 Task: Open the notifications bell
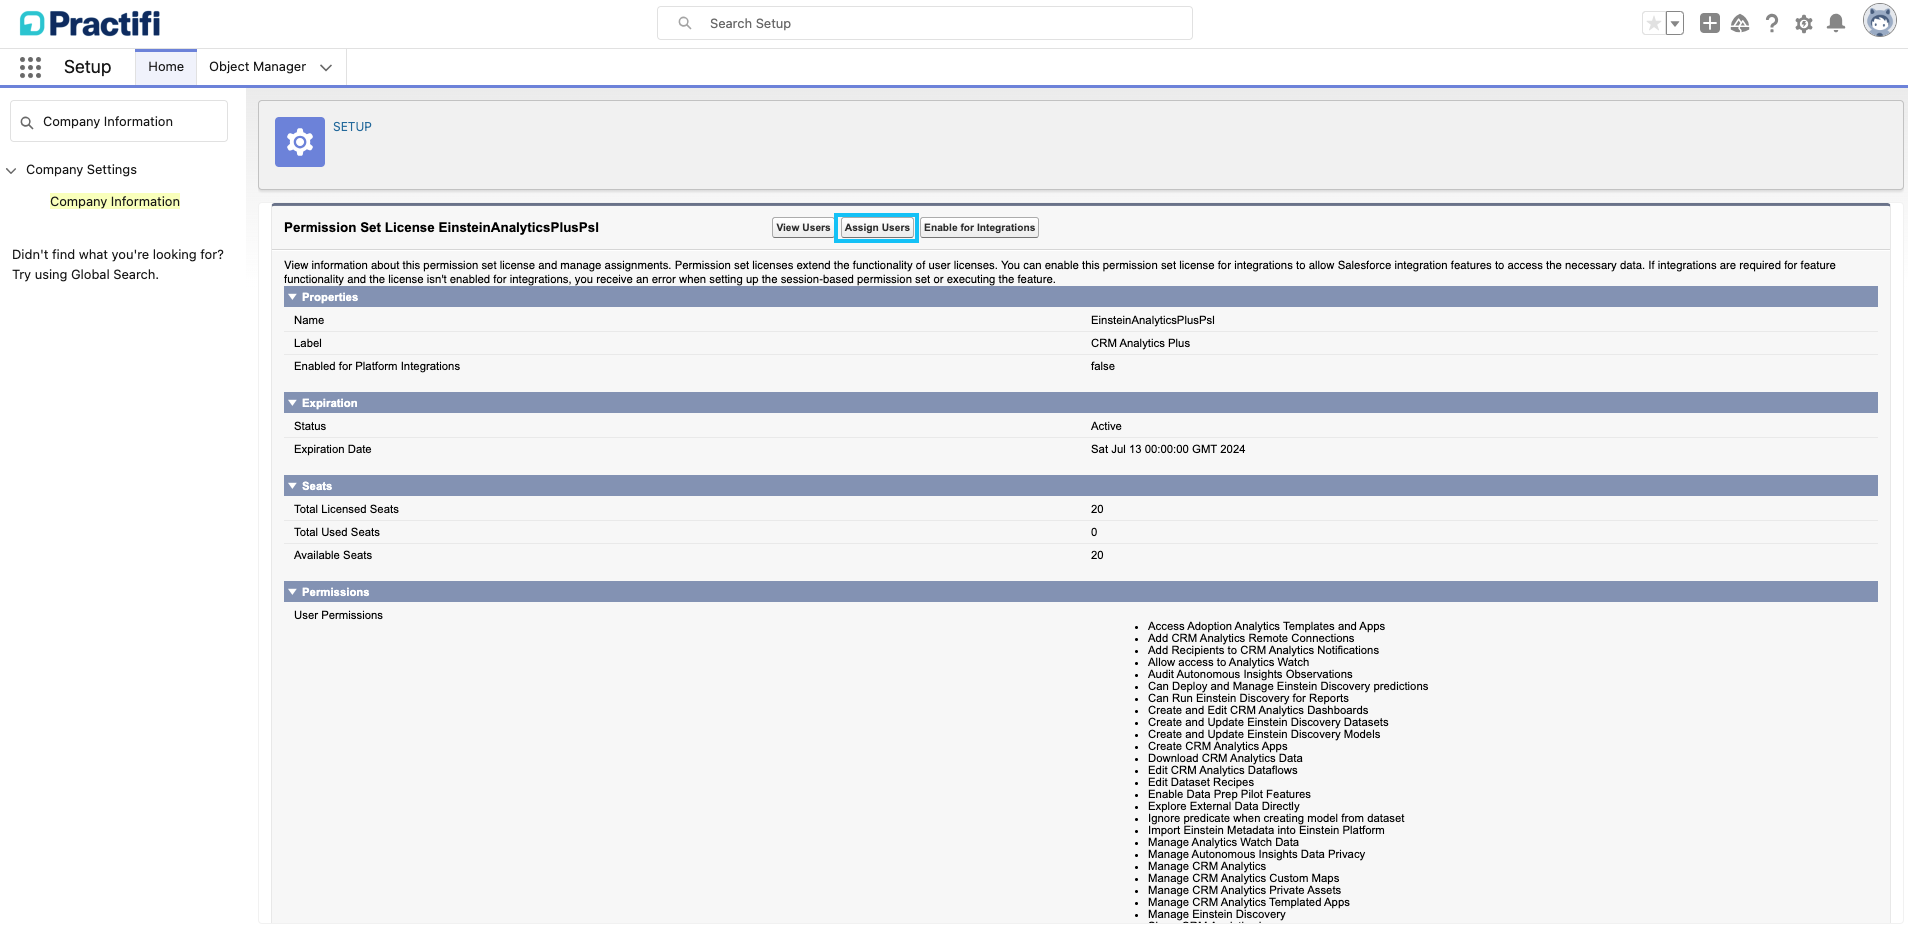pos(1836,23)
